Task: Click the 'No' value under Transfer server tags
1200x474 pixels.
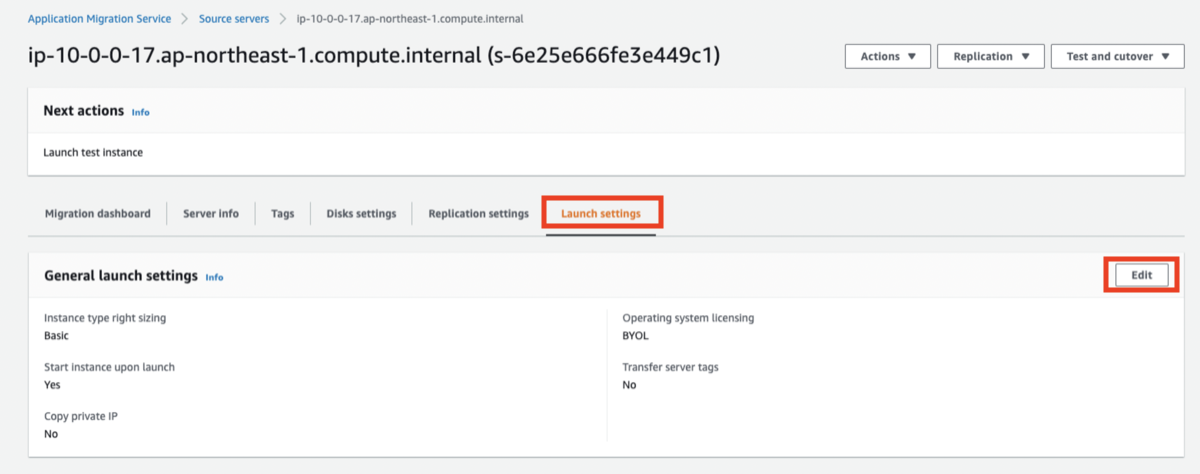Action: [629, 385]
